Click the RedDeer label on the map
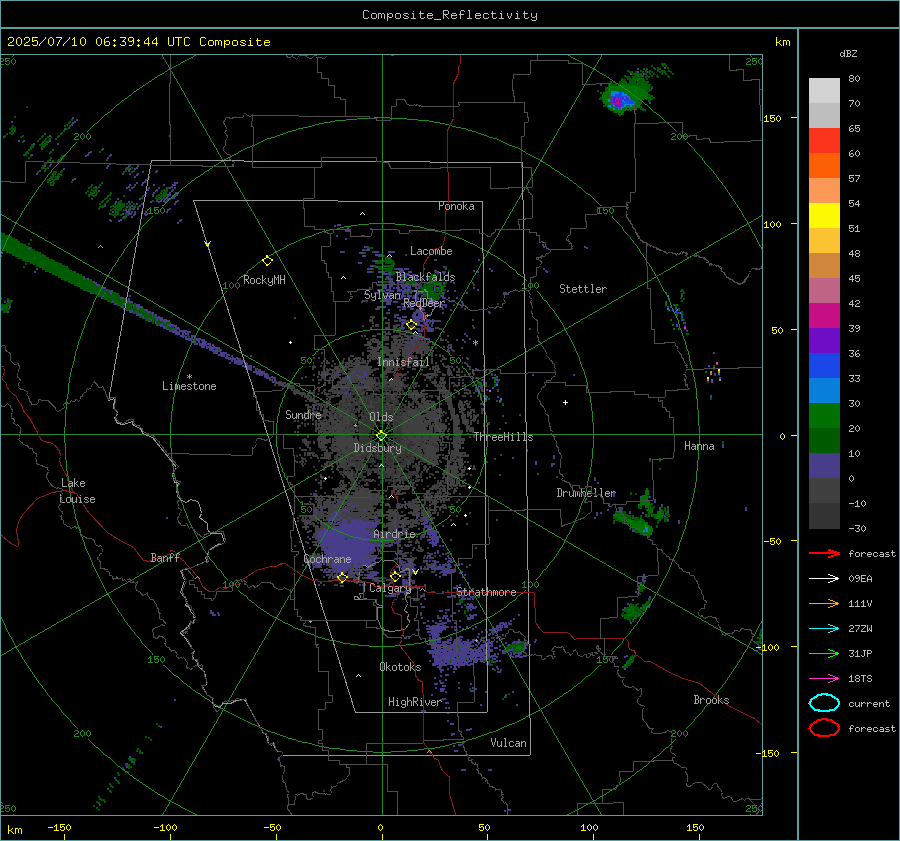 [424, 303]
